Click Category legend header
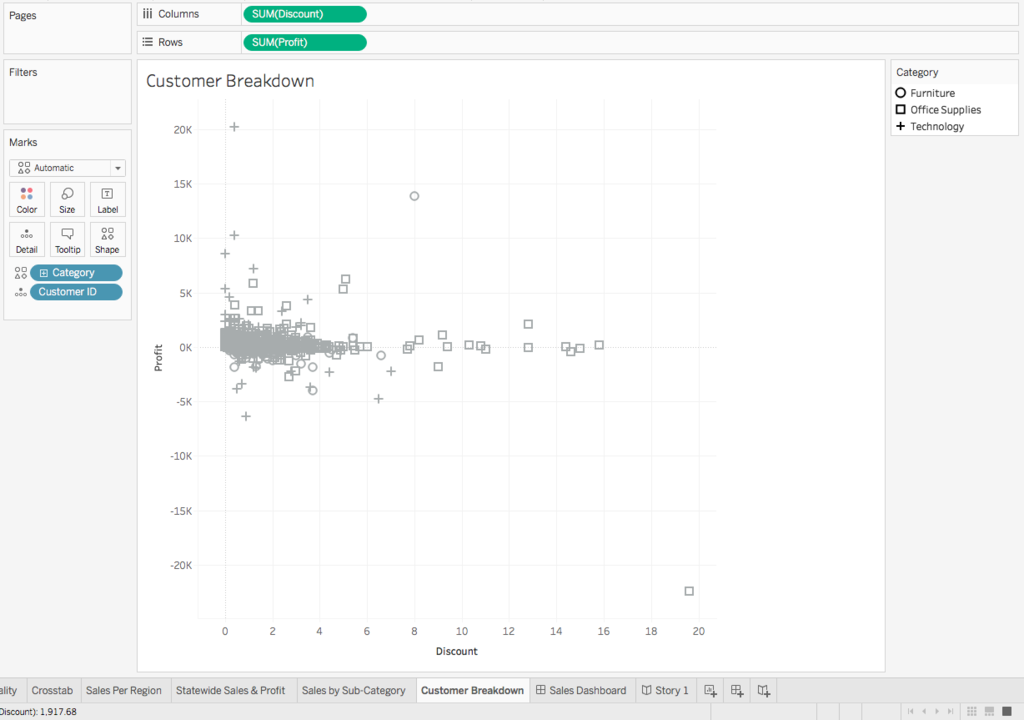1024x720 pixels. pos(917,72)
